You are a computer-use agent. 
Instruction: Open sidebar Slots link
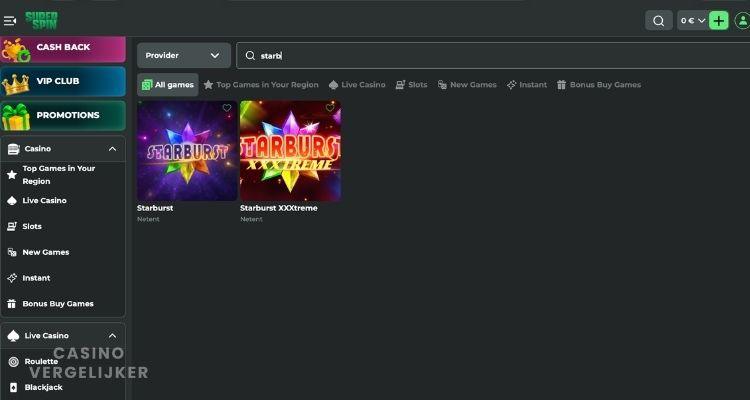pos(63,226)
